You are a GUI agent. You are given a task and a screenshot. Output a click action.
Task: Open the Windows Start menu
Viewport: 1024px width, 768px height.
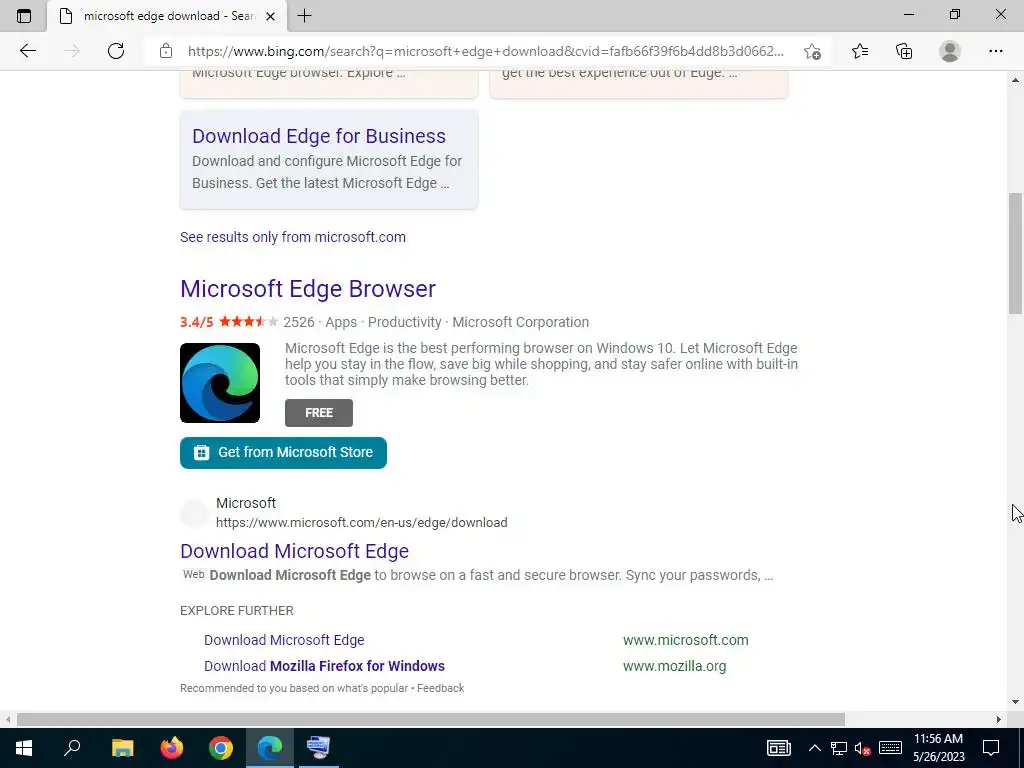(x=24, y=748)
